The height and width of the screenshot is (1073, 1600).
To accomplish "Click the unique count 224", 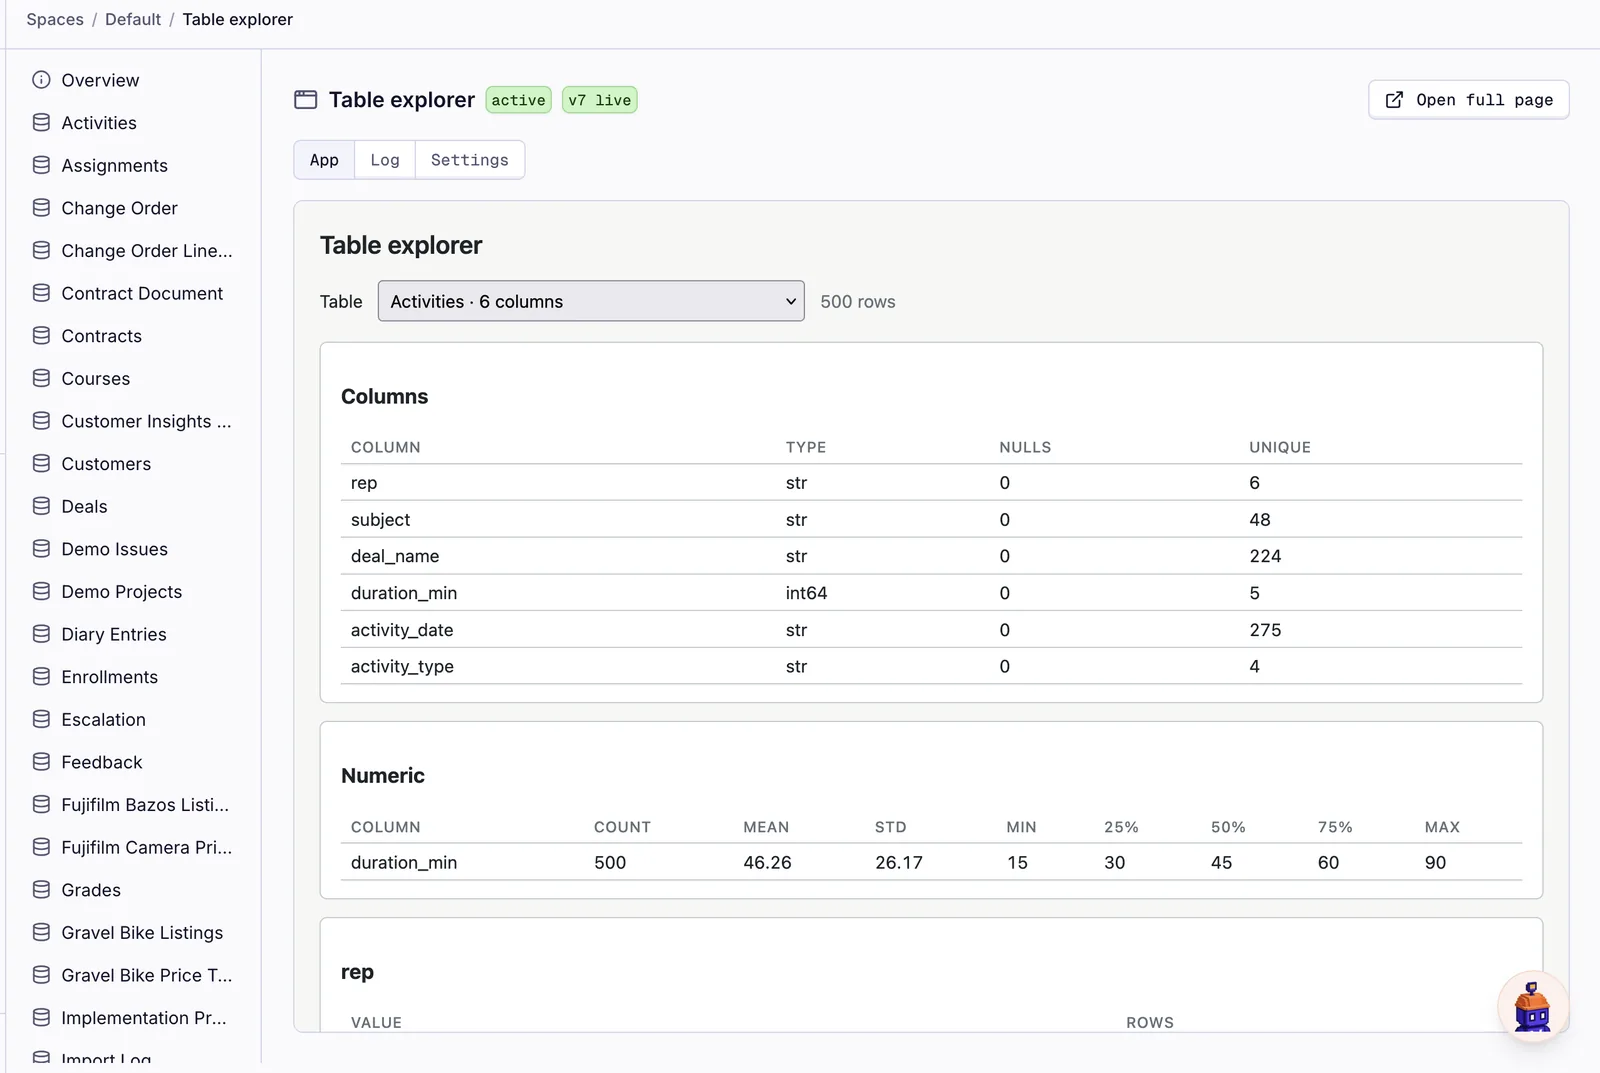I will [x=1265, y=556].
